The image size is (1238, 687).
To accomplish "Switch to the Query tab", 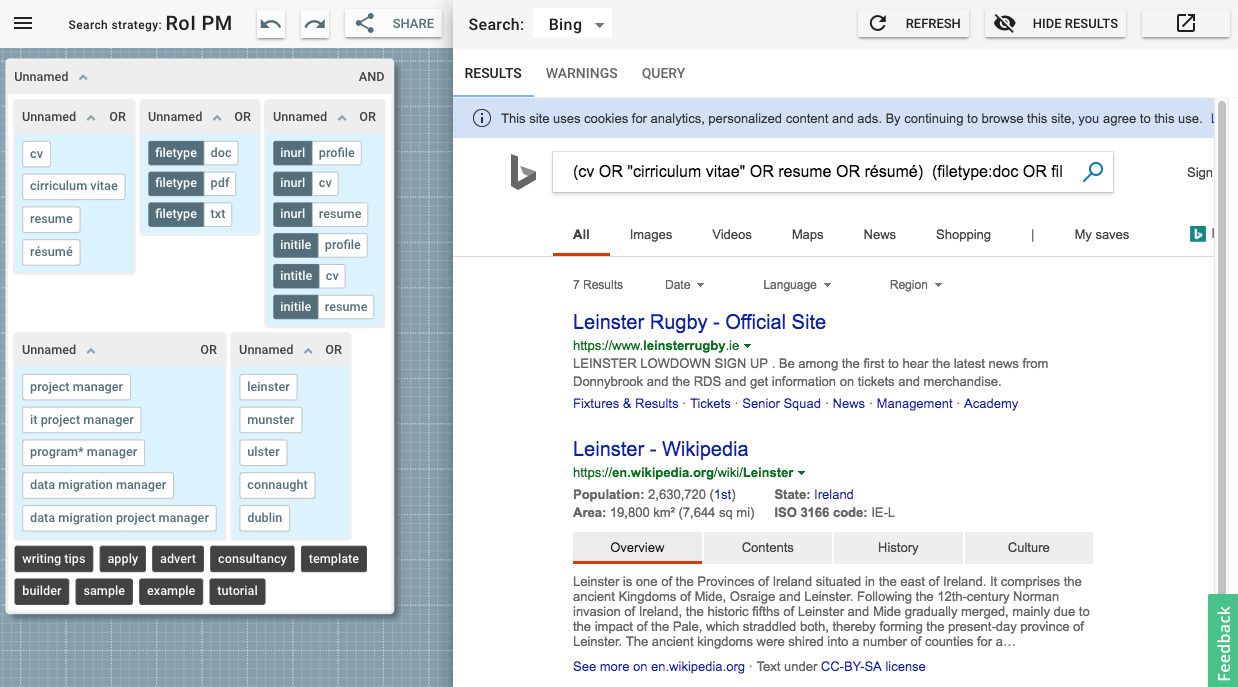I will (663, 73).
